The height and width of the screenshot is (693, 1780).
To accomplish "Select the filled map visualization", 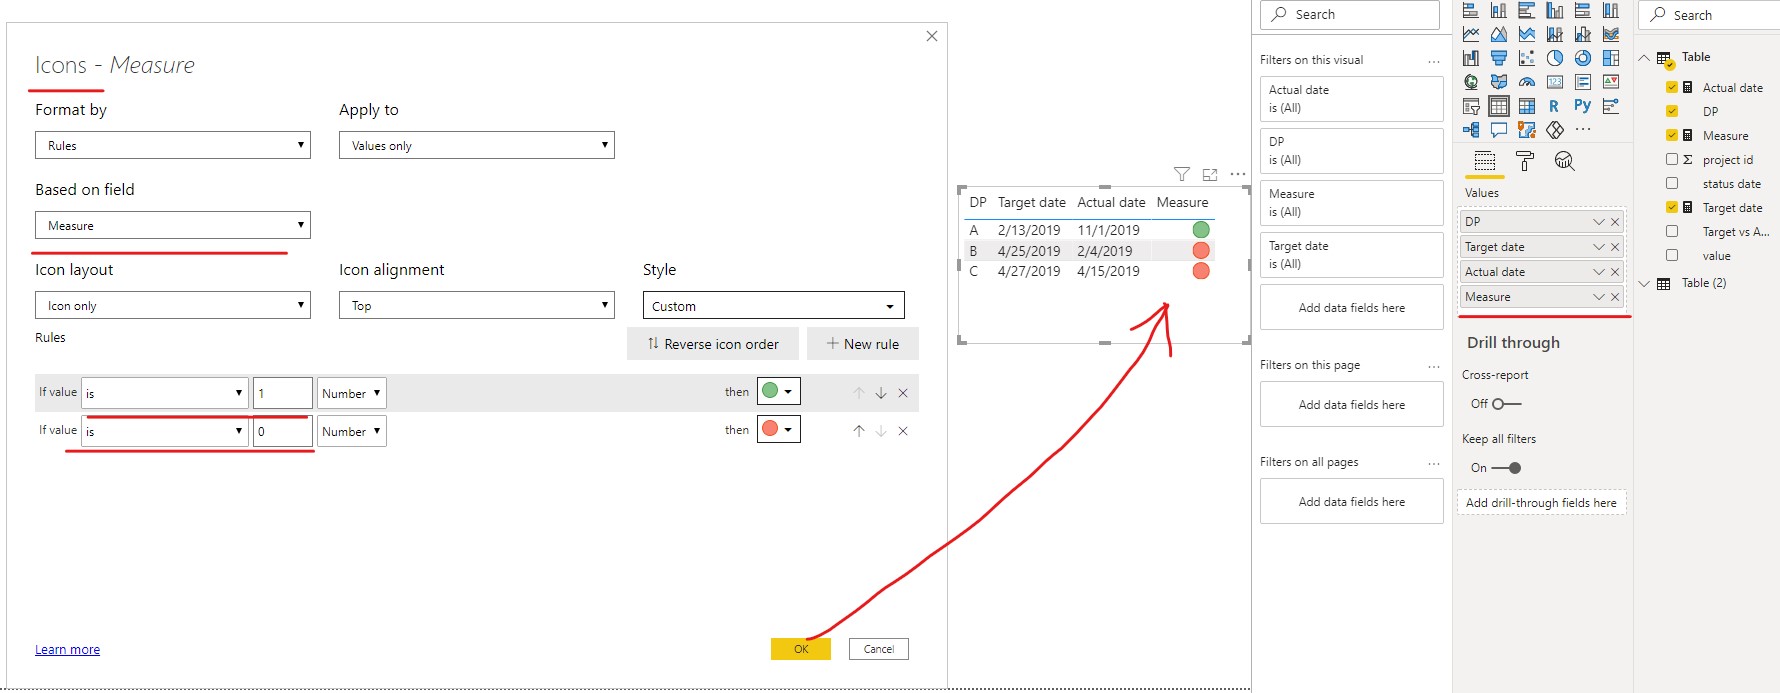I will (1499, 82).
